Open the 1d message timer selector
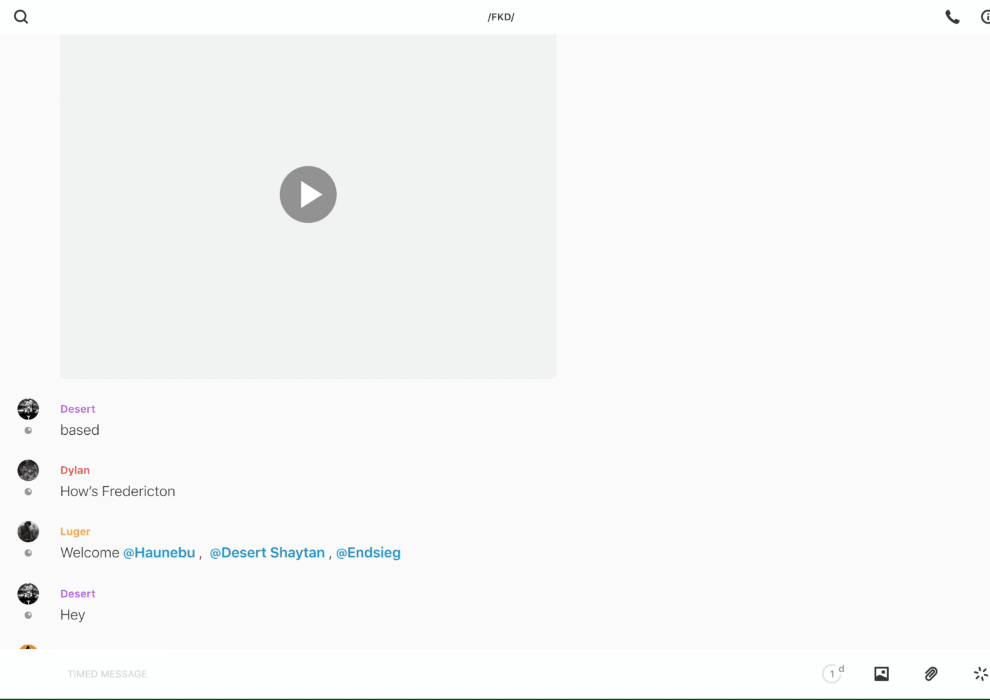The width and height of the screenshot is (990, 700). (832, 674)
